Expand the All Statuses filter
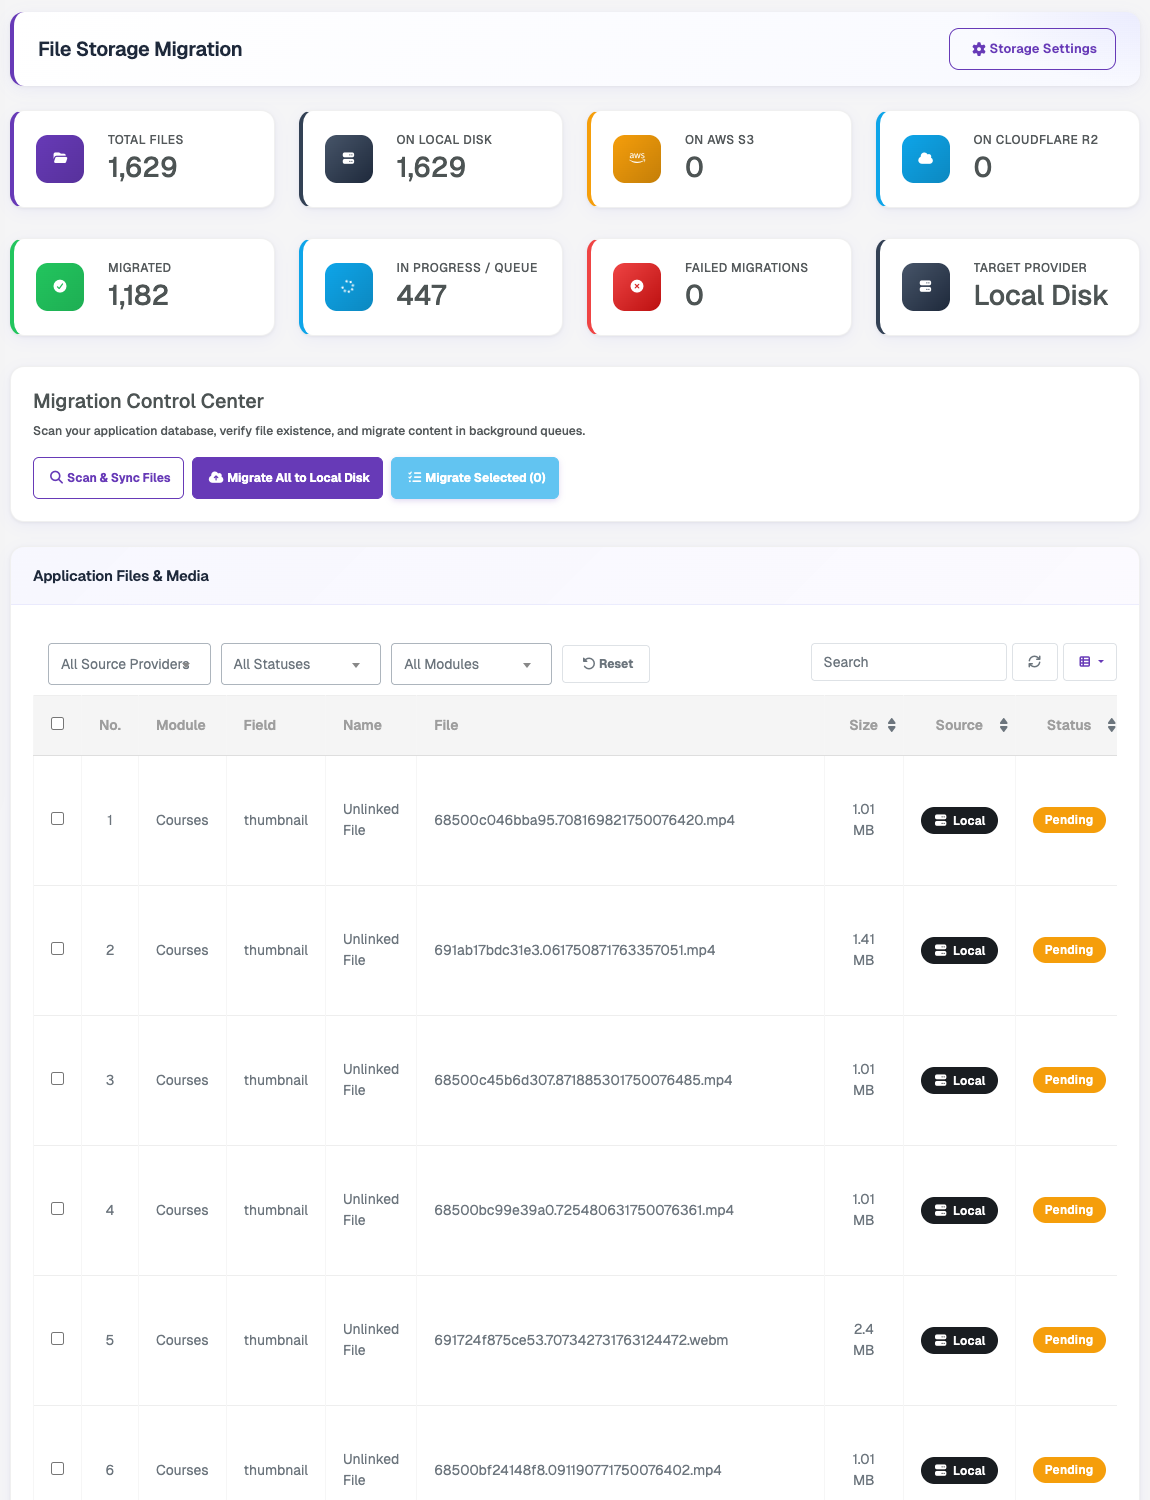The width and height of the screenshot is (1150, 1500). (x=301, y=664)
